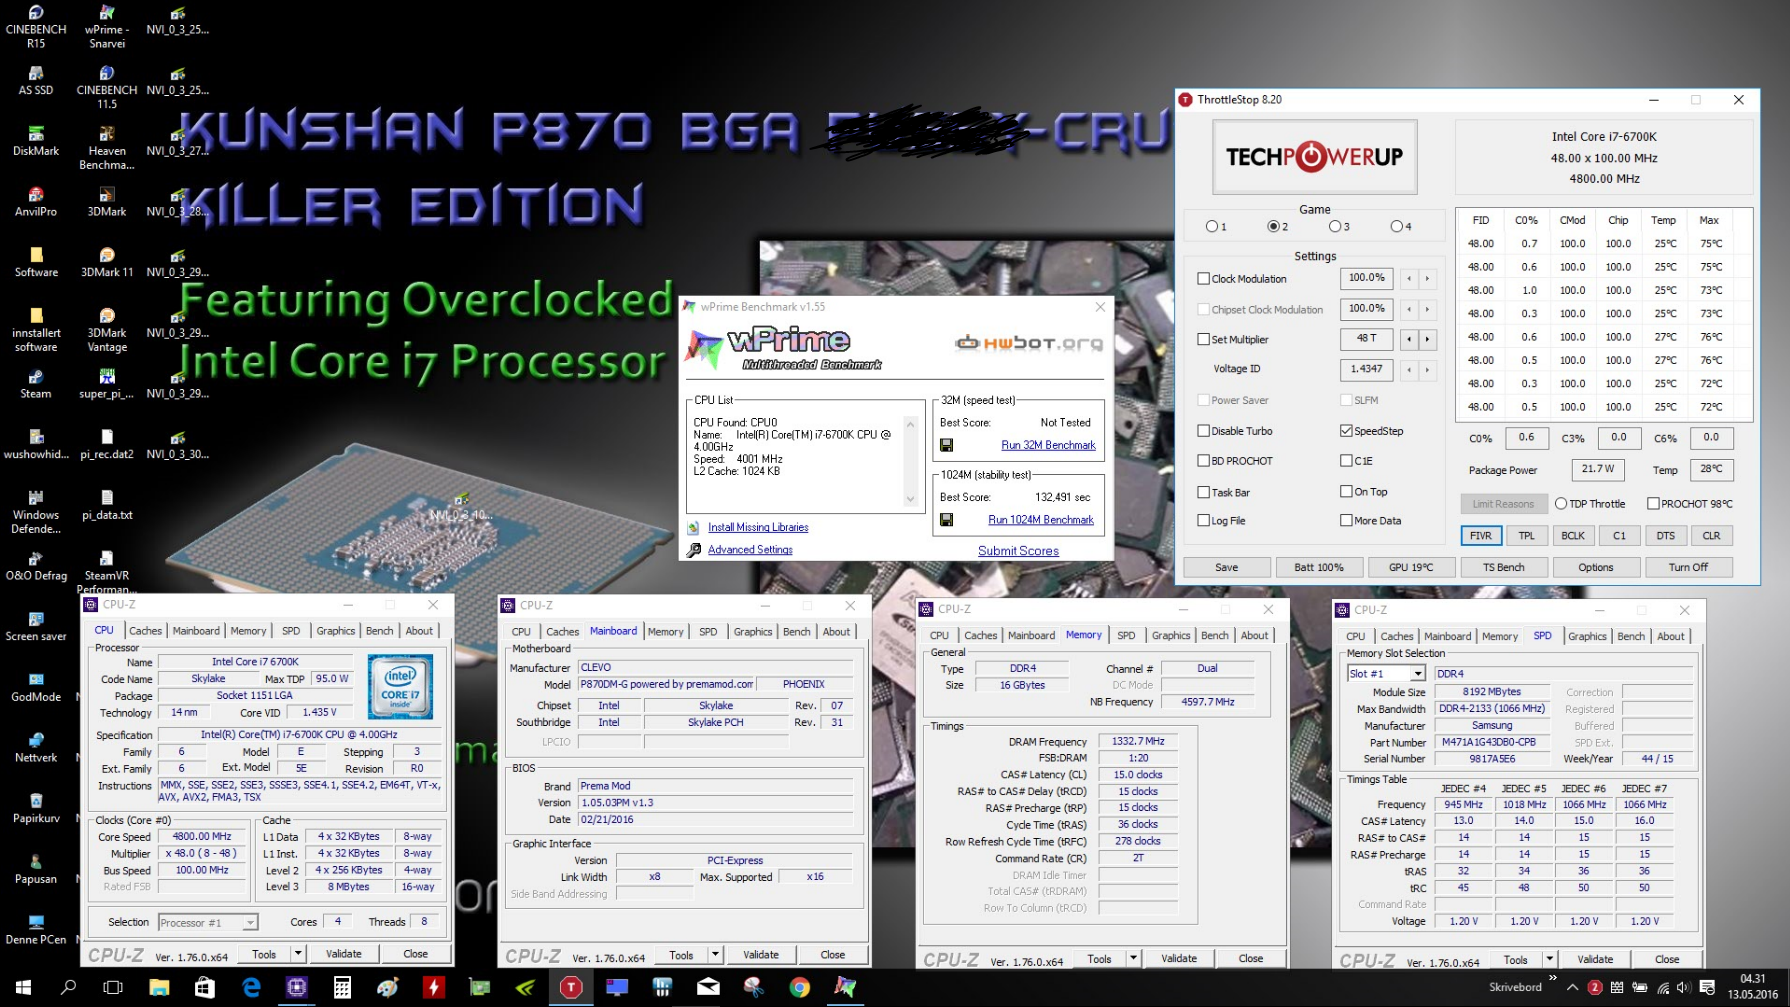Open super_pi desktop shortcut
This screenshot has width=1790, height=1007.
coord(107,384)
